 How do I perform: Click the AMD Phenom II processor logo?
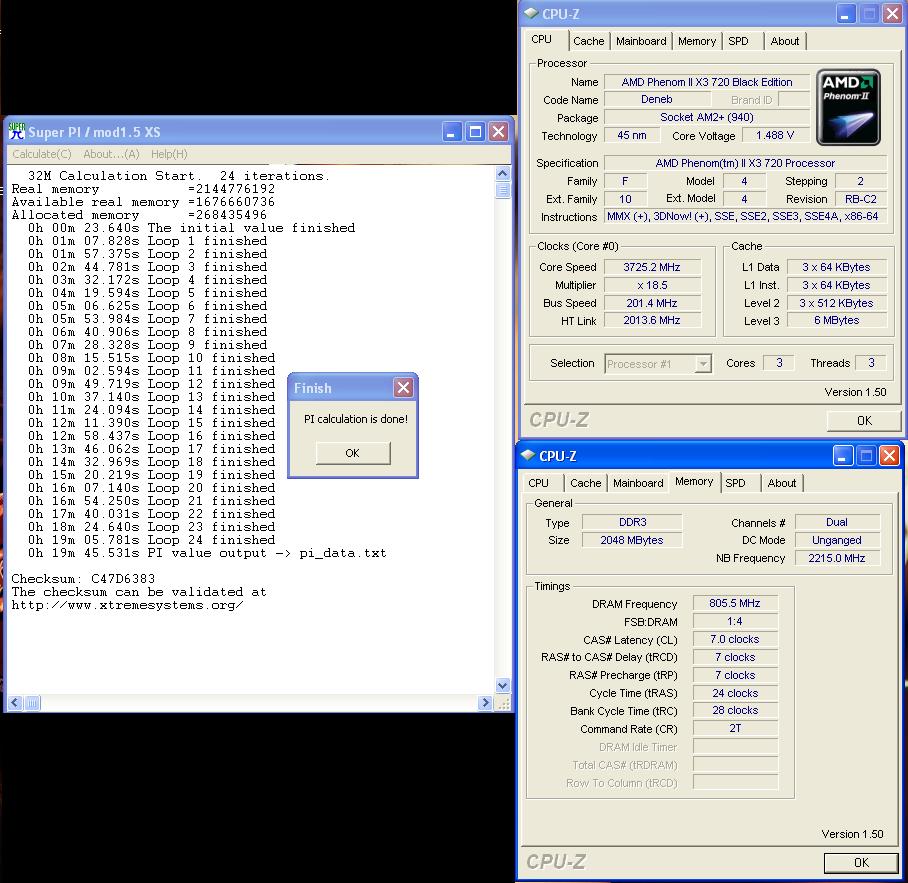pyautogui.click(x=848, y=107)
